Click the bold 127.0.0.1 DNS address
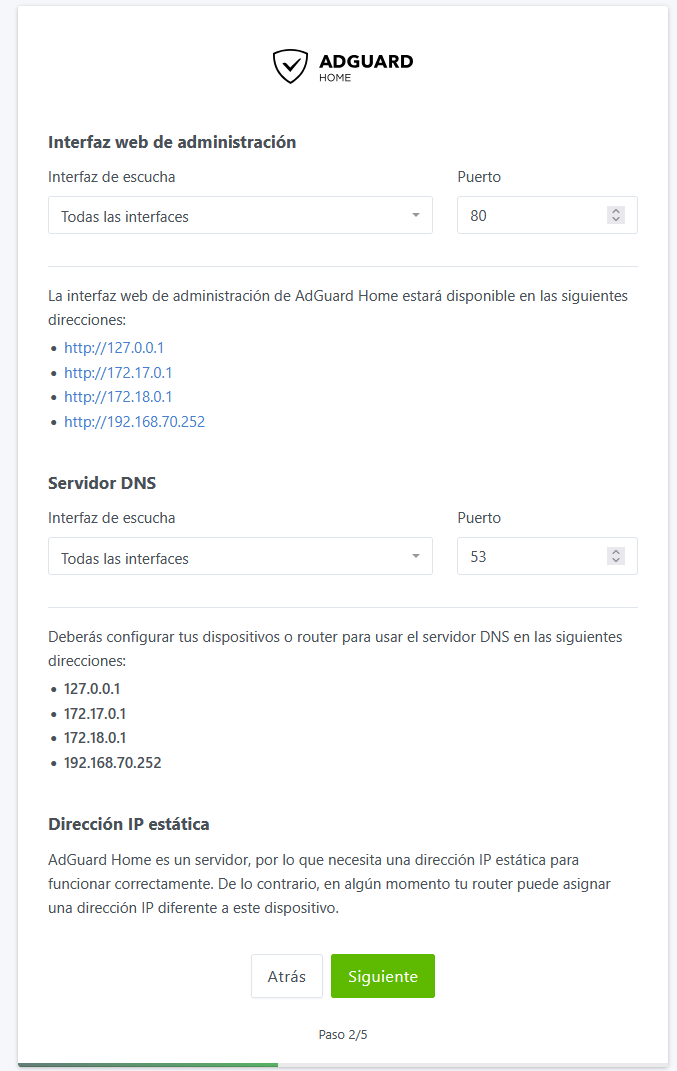 pos(92,689)
